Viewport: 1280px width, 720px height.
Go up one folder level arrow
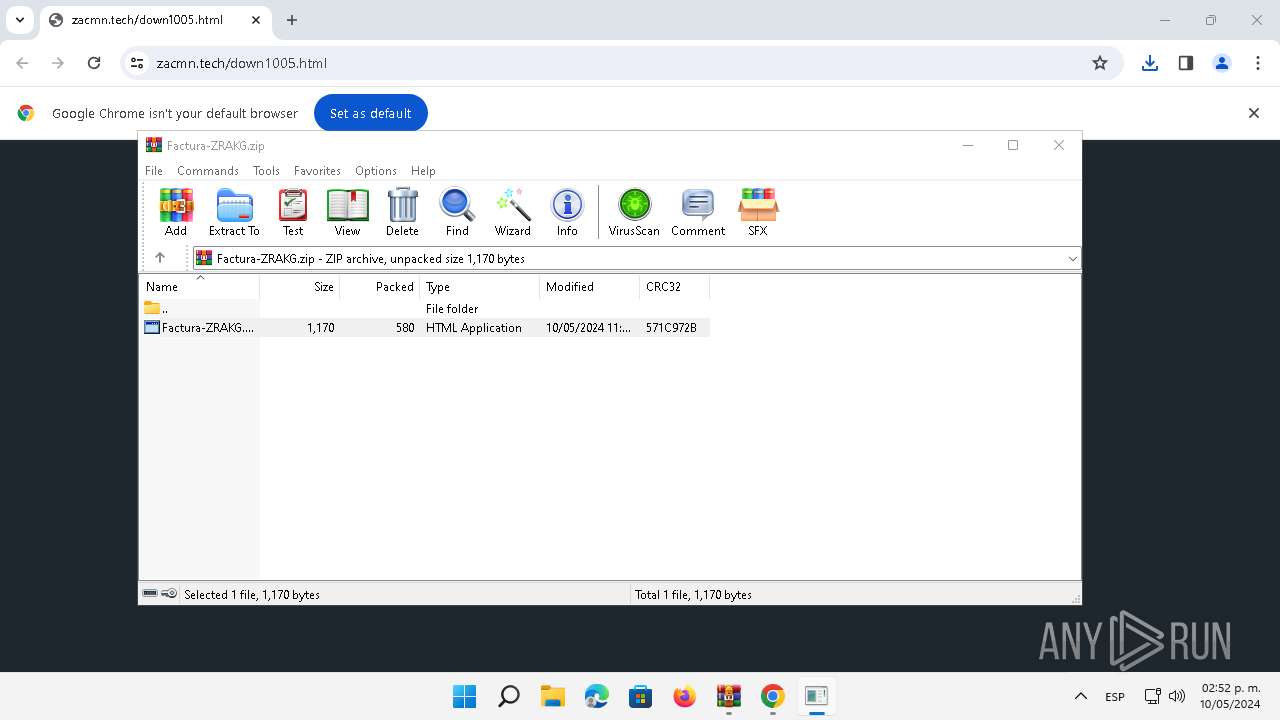(160, 258)
